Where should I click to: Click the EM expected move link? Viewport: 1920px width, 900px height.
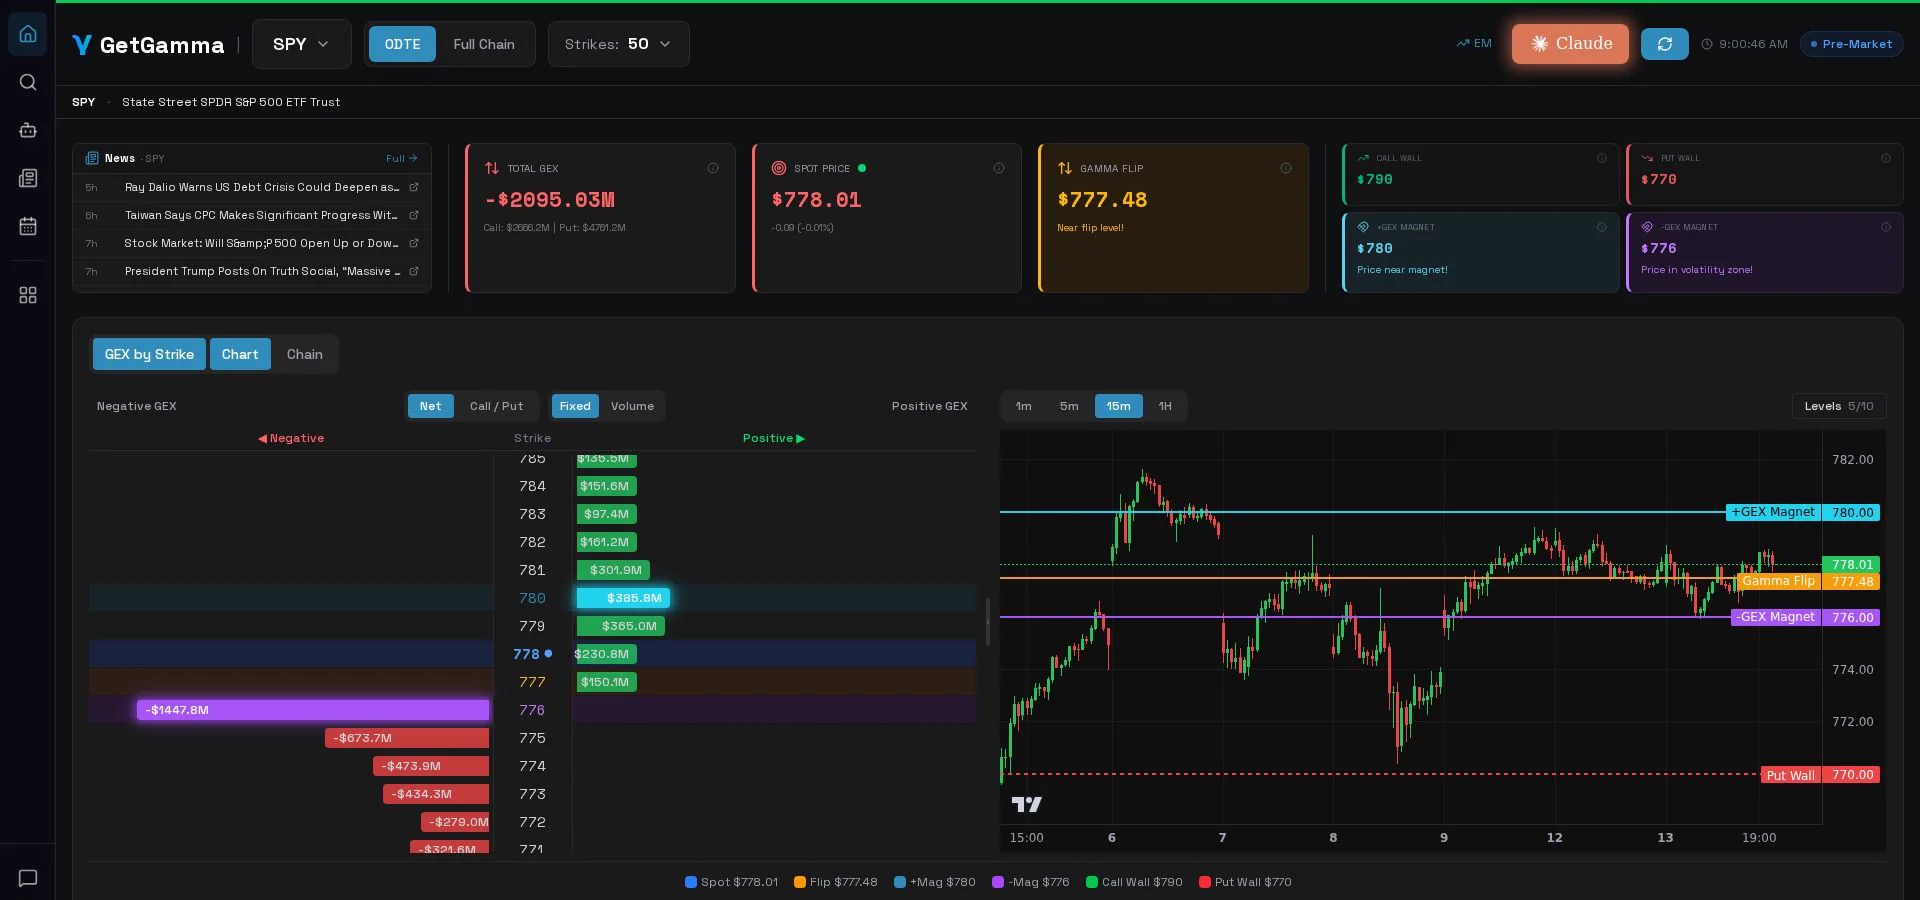(1474, 44)
